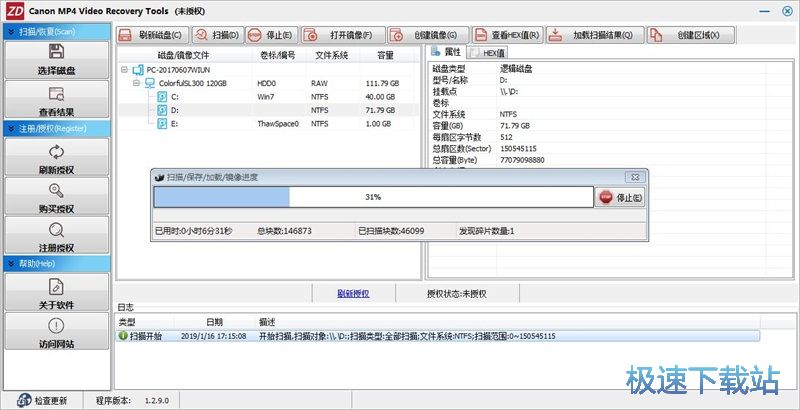Switch to the HEX值 tab
Image resolution: width=800 pixels, height=410 pixels.
pos(488,53)
